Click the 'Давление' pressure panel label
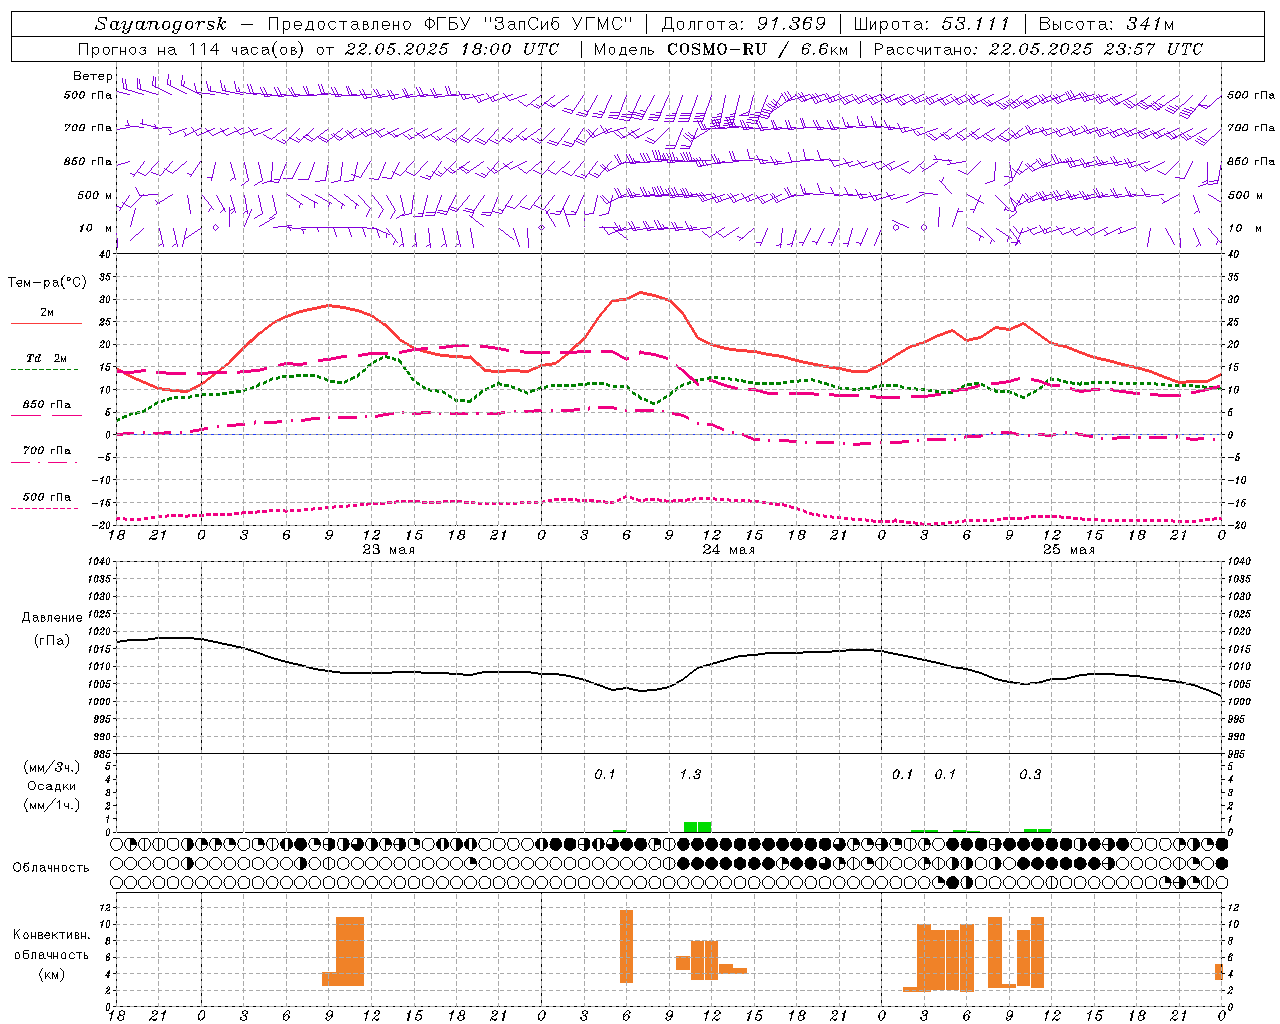 click(52, 618)
